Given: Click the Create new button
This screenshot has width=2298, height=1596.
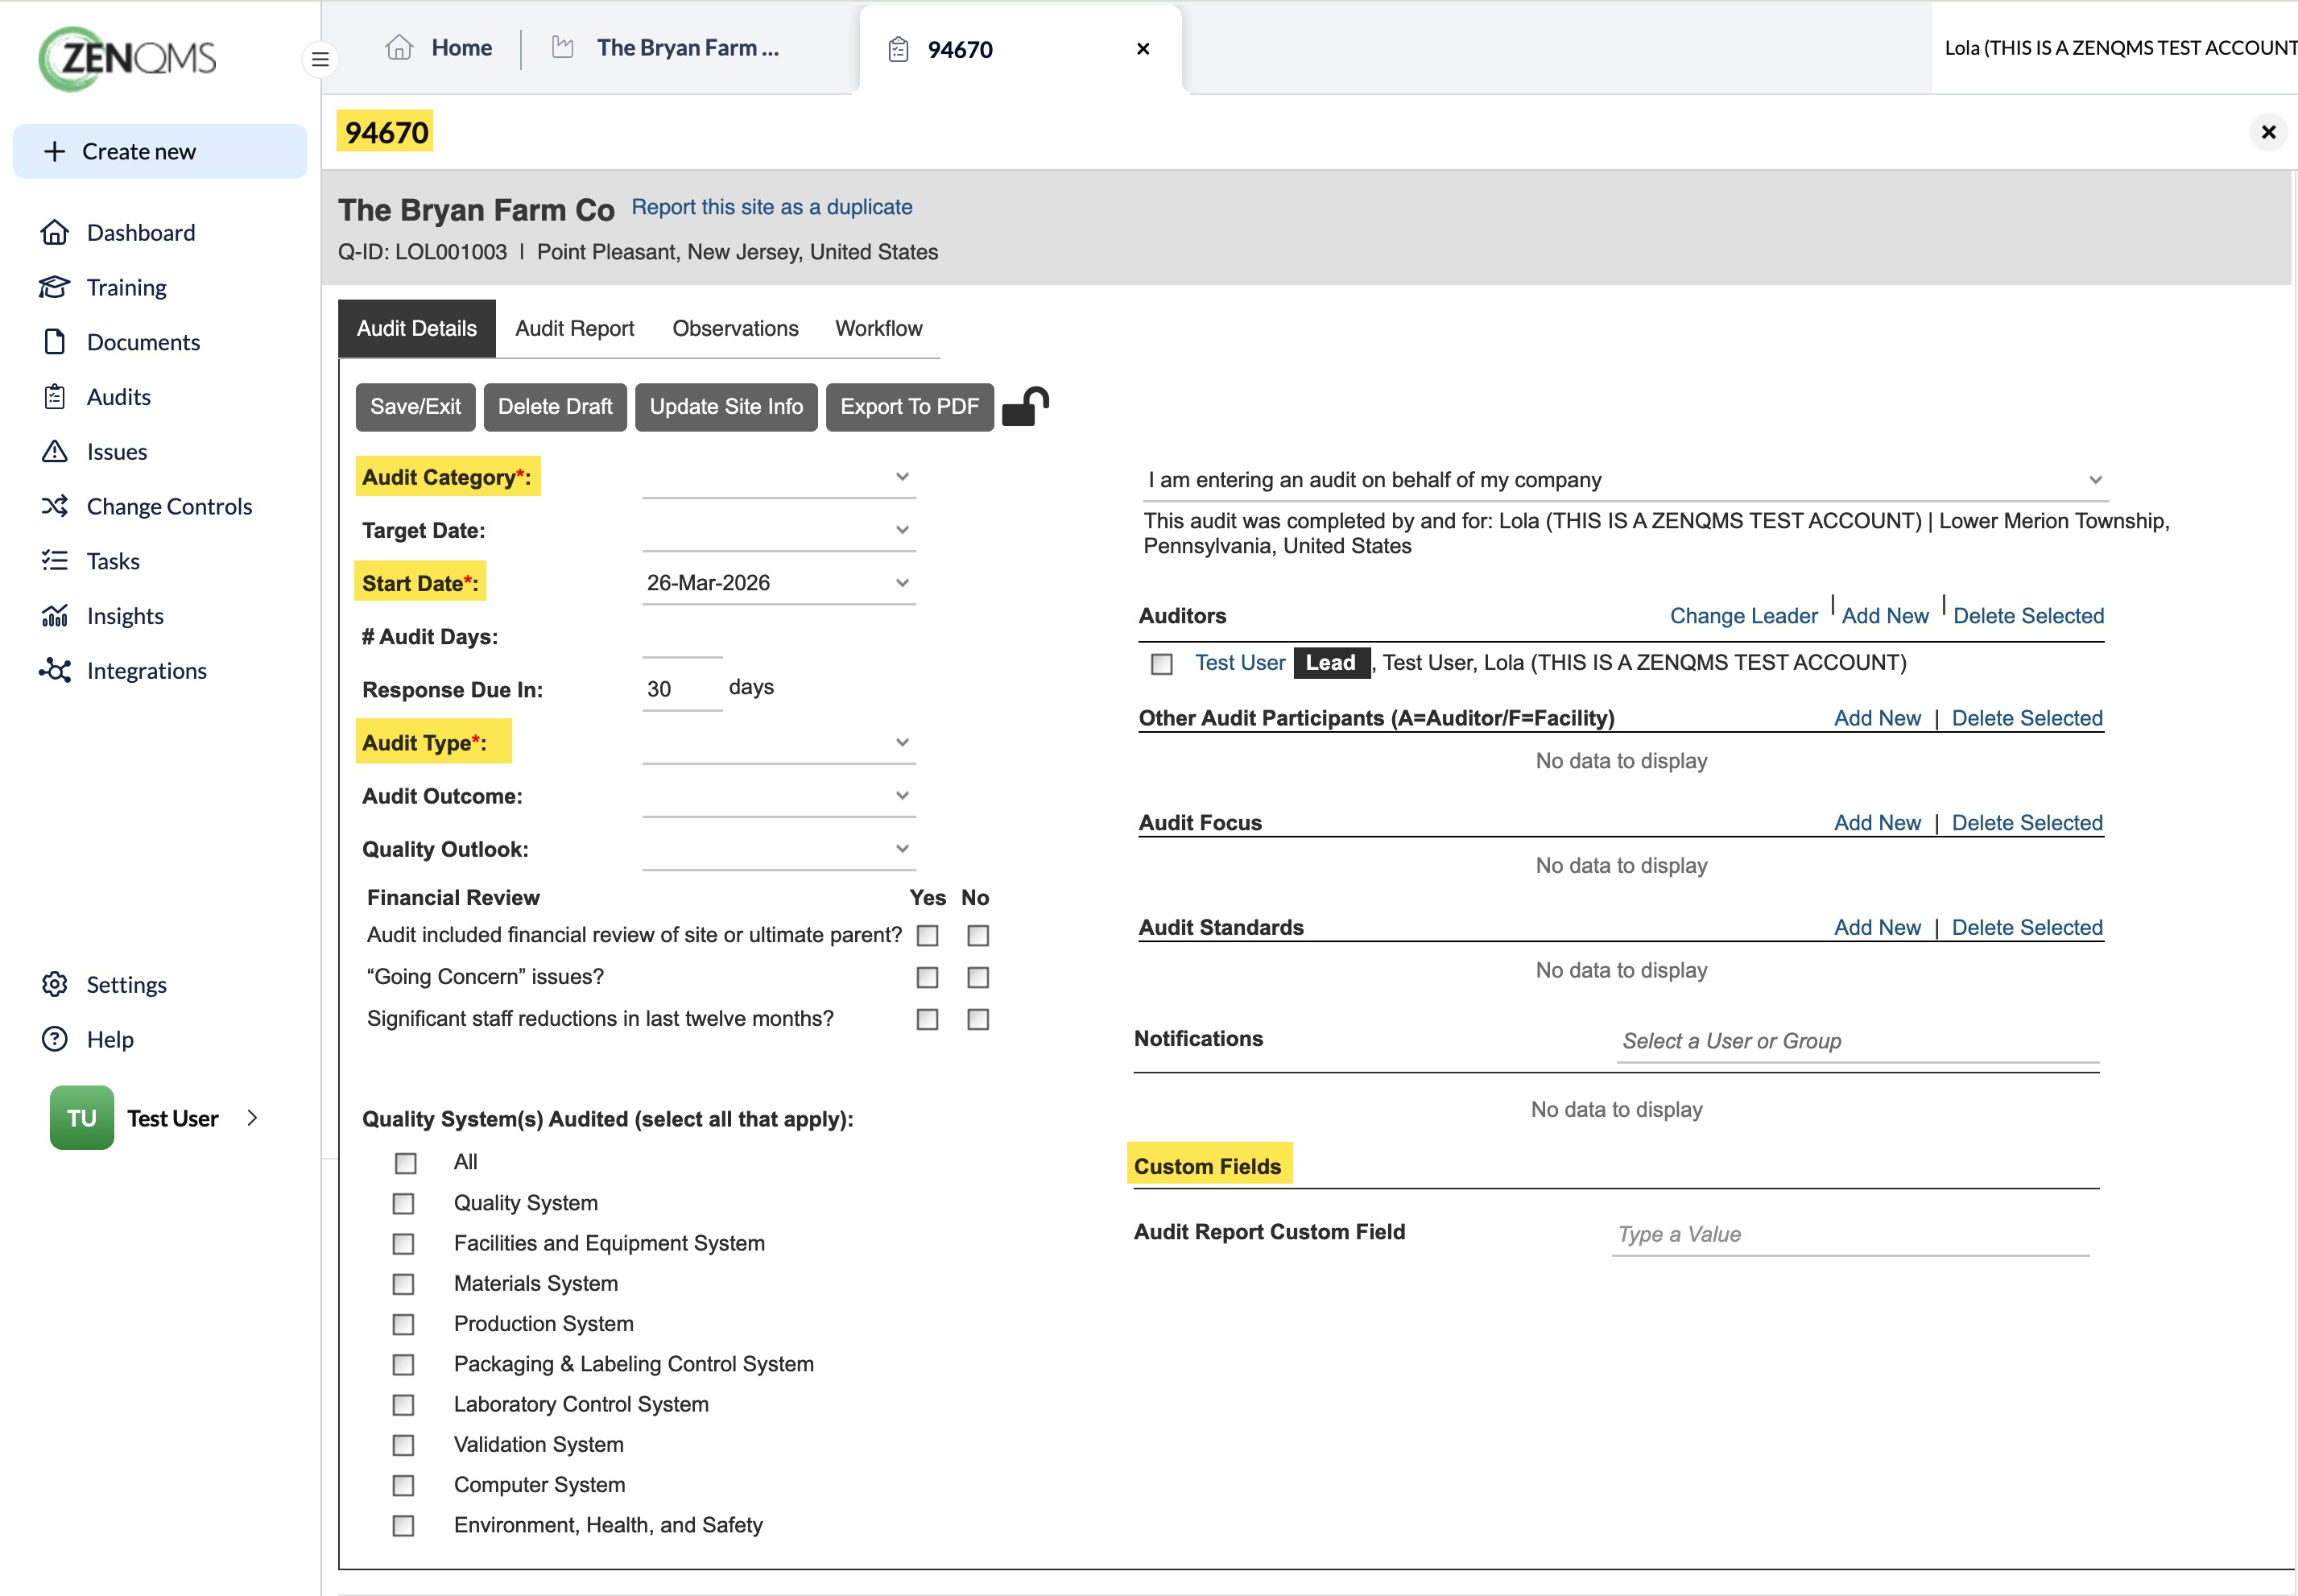Looking at the screenshot, I should coord(160,151).
